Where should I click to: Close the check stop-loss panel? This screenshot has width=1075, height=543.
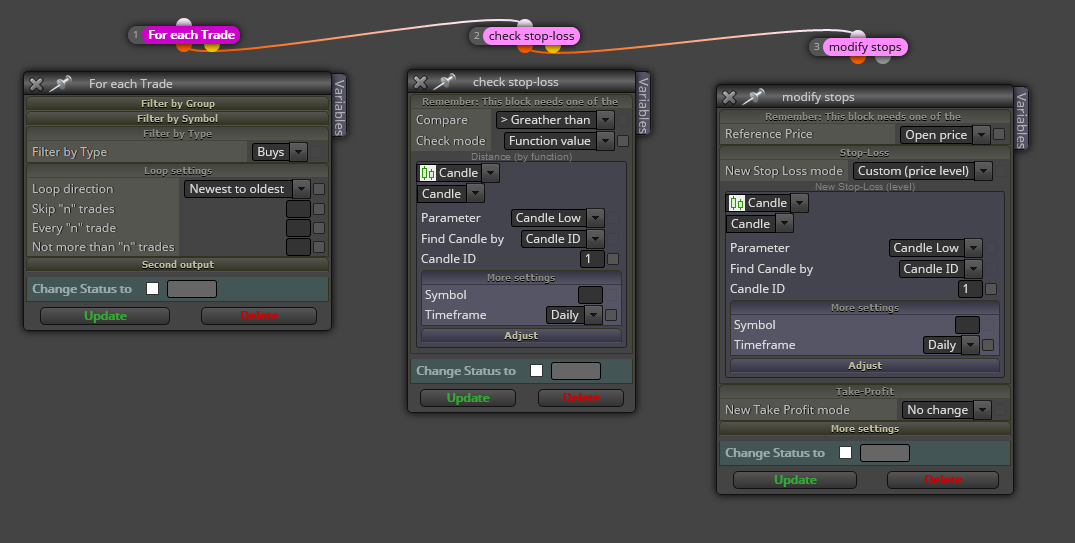[x=420, y=82]
